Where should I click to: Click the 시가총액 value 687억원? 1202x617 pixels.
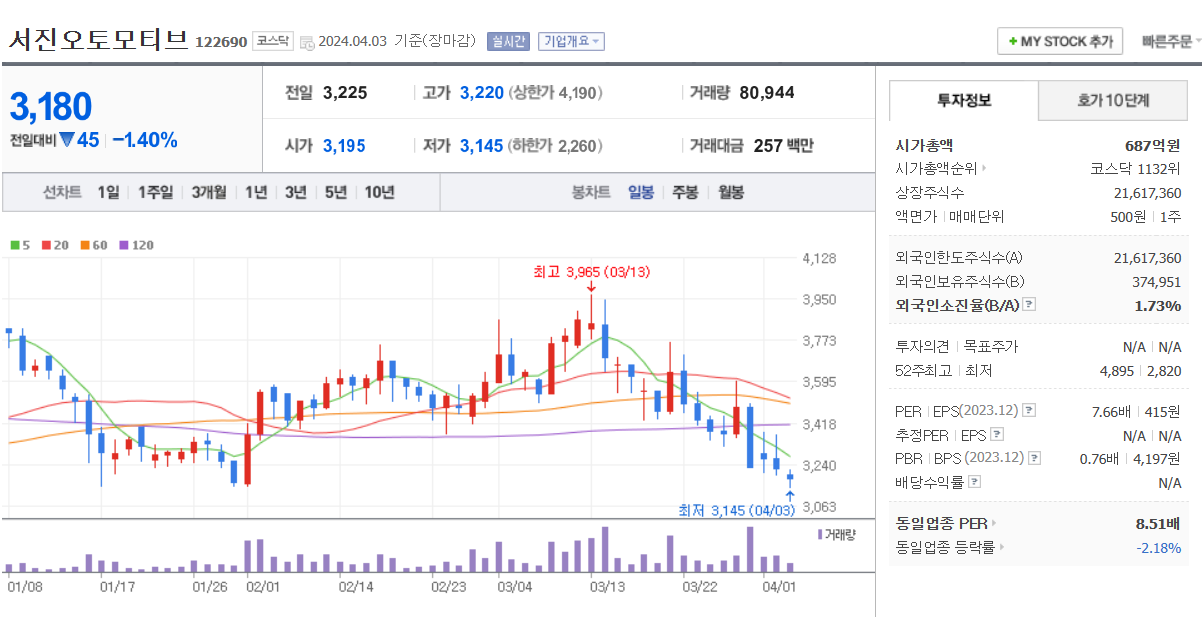tap(1152, 145)
